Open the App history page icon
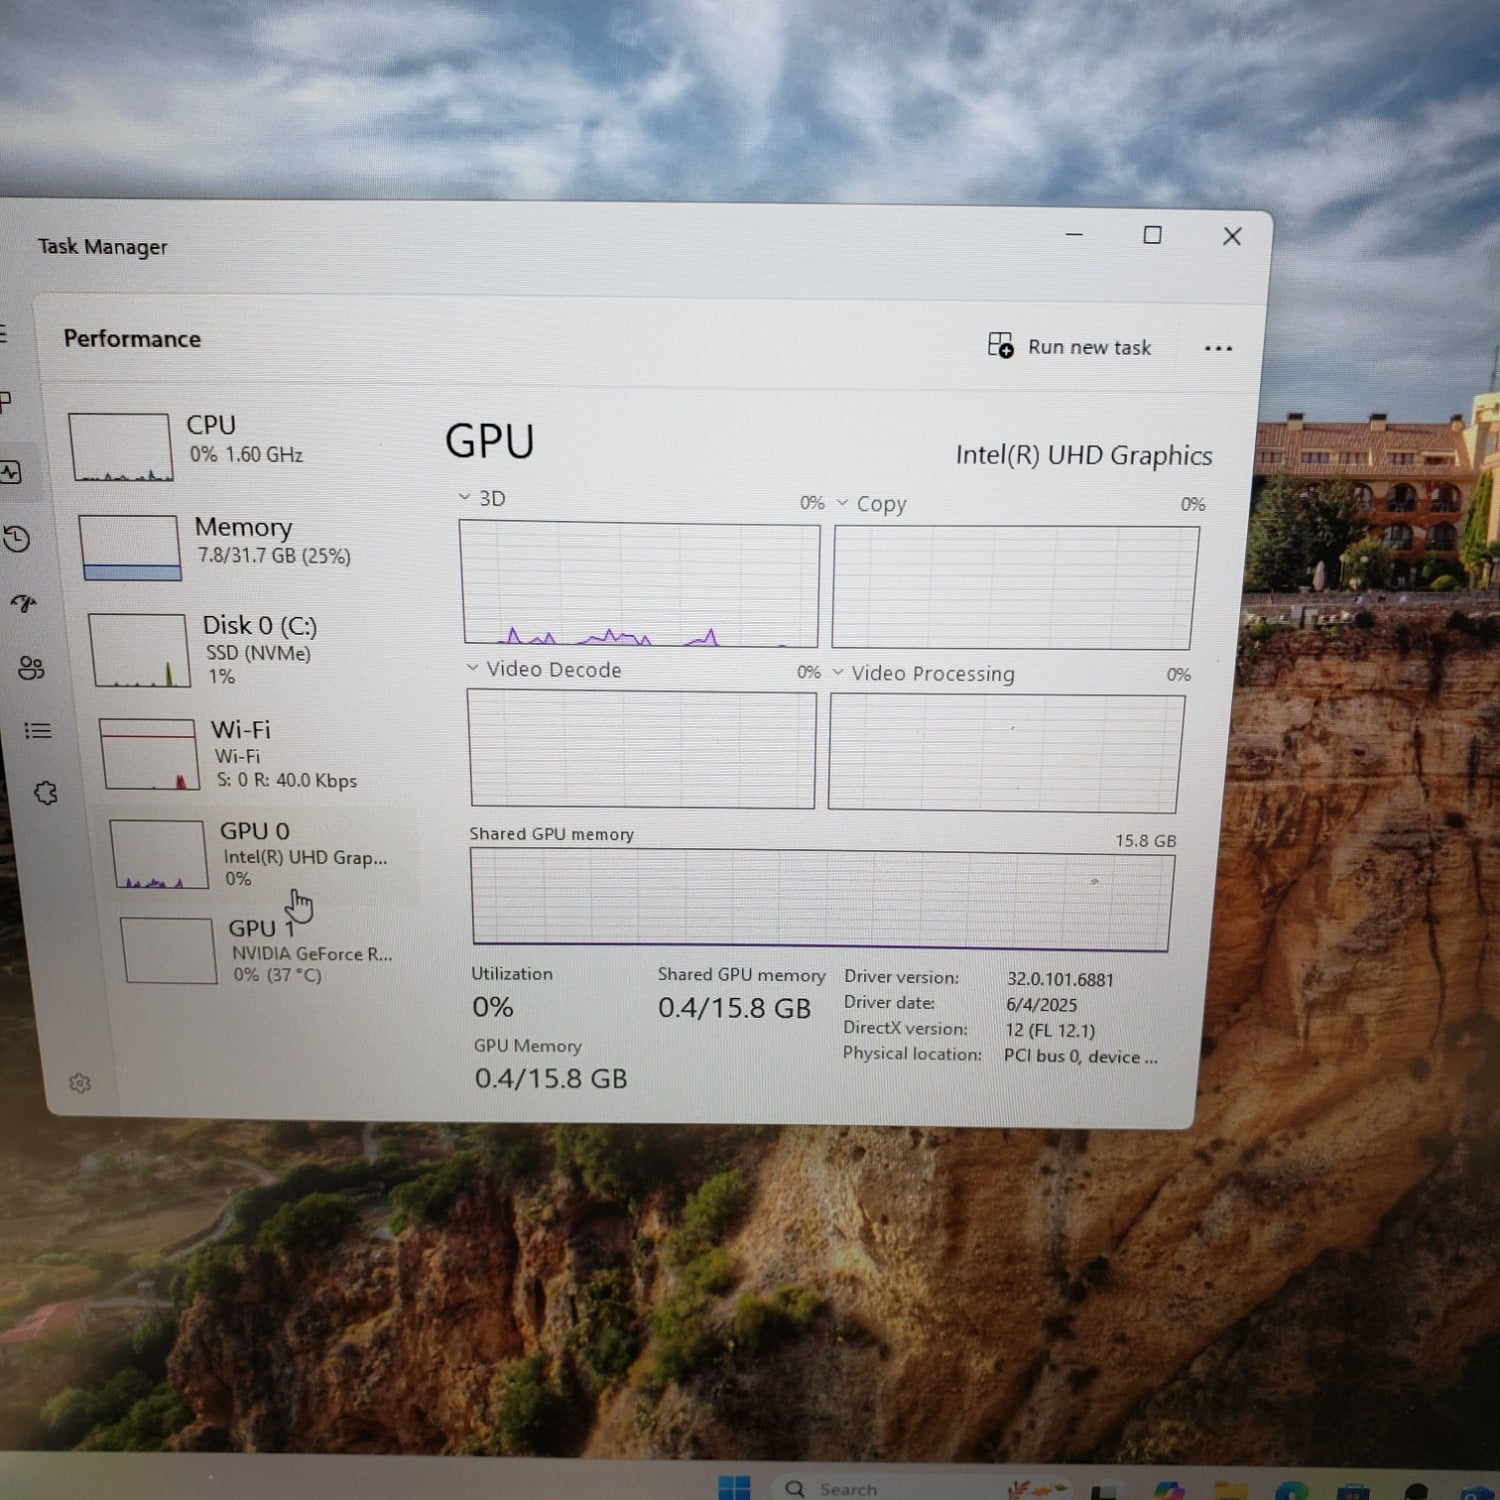This screenshot has height=1500, width=1500. [x=17, y=540]
